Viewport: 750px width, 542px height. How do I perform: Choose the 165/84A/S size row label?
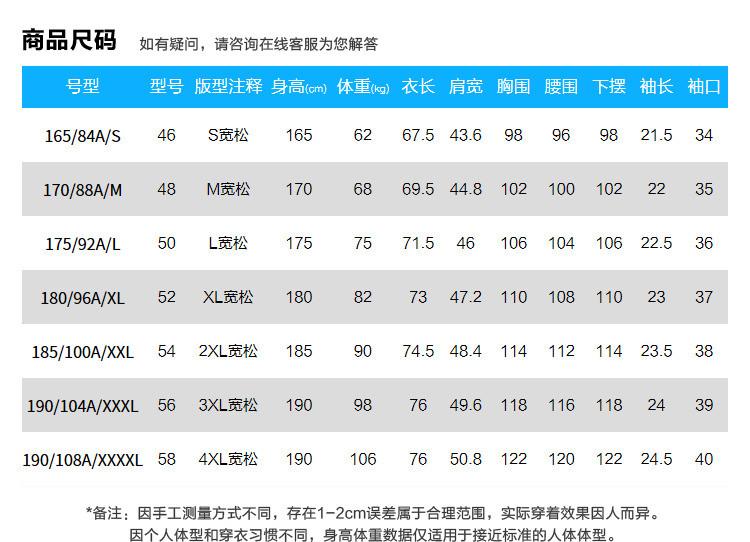[x=83, y=136]
